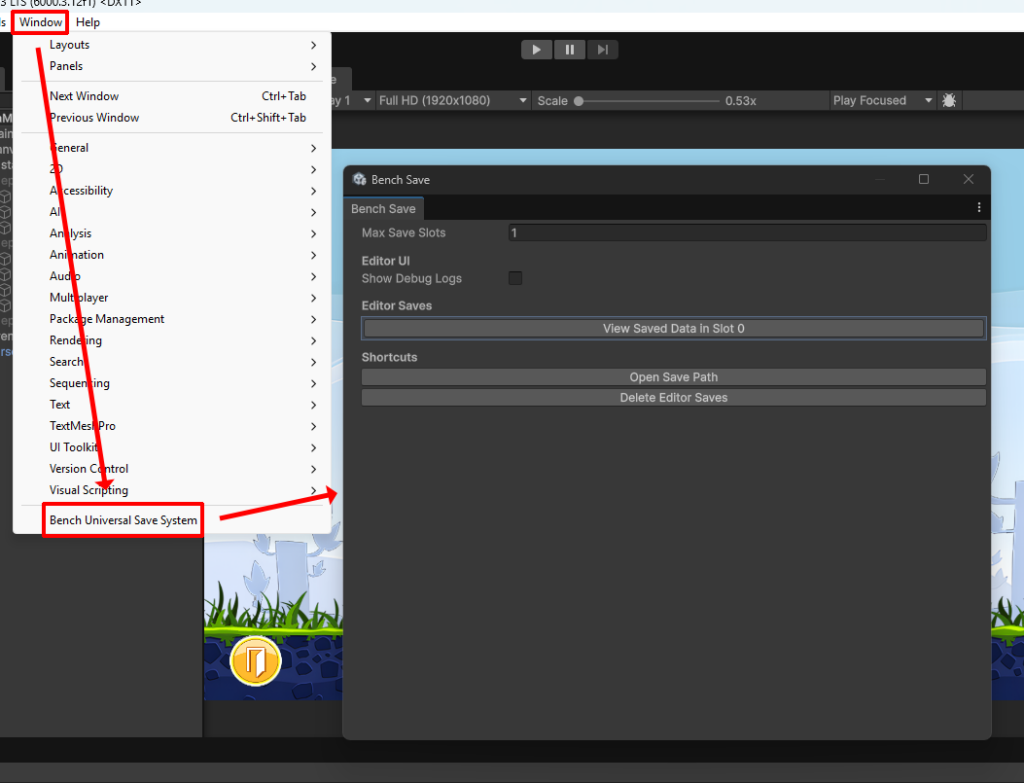The image size is (1024, 783).
Task: Click the 0.53x scale value
Action: (x=741, y=101)
